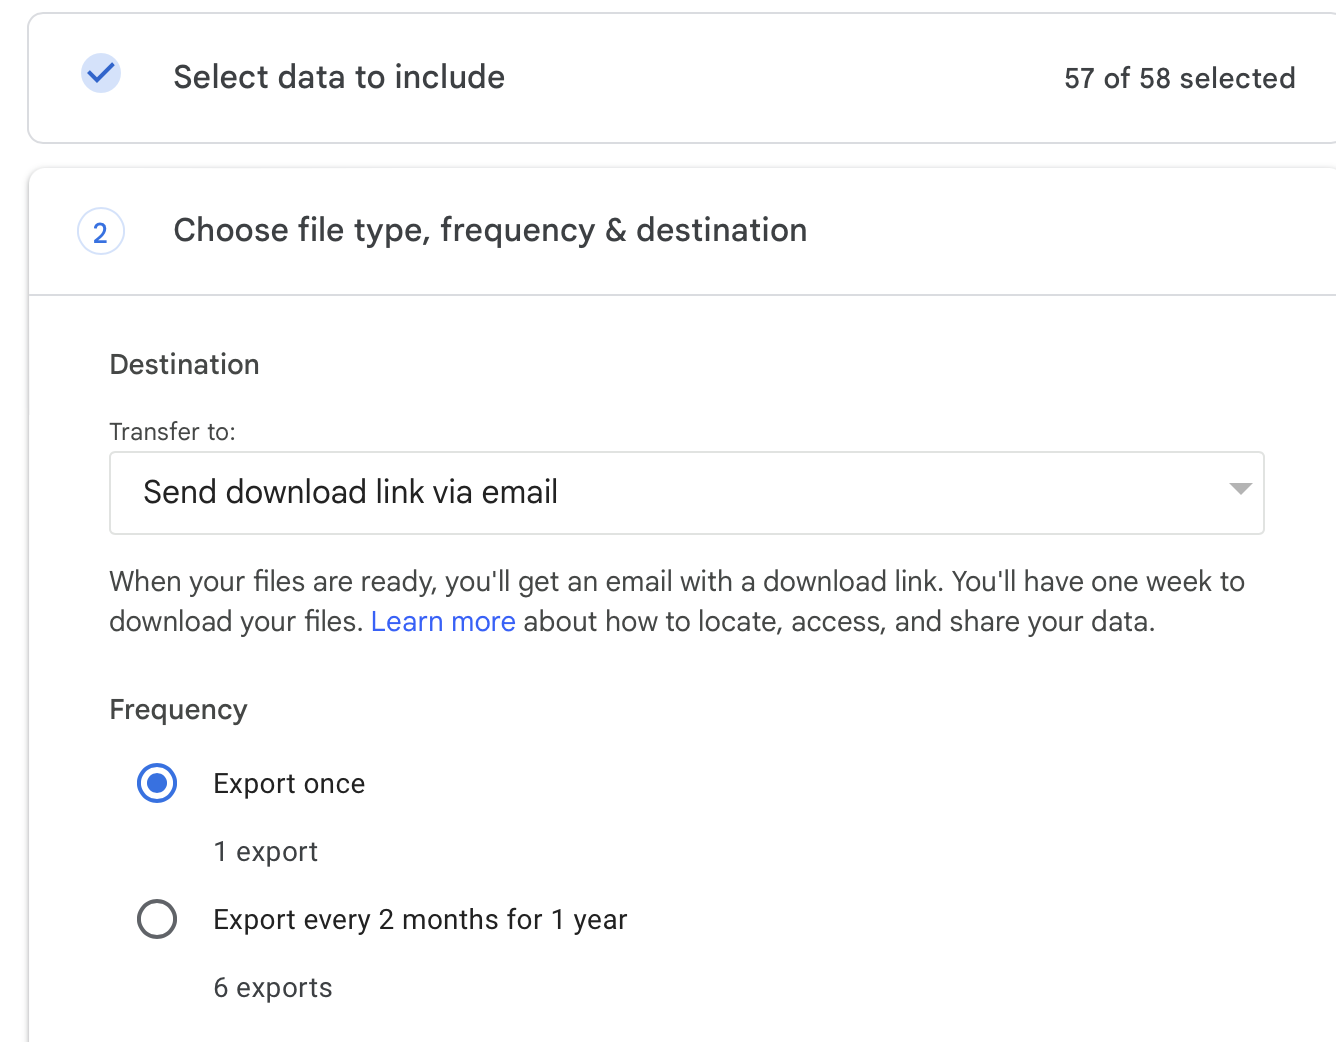The image size is (1336, 1042).
Task: Click the download link description paragraph
Action: pos(676,582)
